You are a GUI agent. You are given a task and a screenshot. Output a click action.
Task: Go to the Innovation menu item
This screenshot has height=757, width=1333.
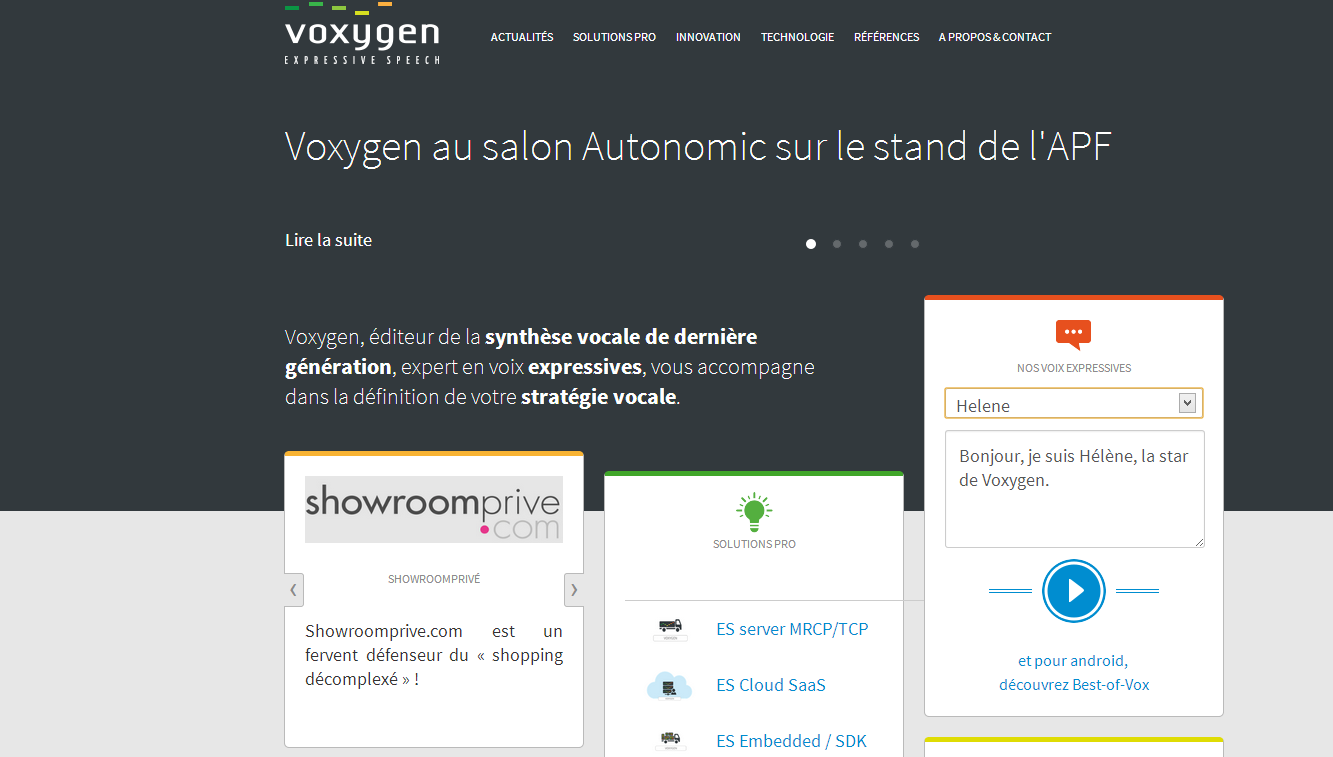[x=708, y=37]
